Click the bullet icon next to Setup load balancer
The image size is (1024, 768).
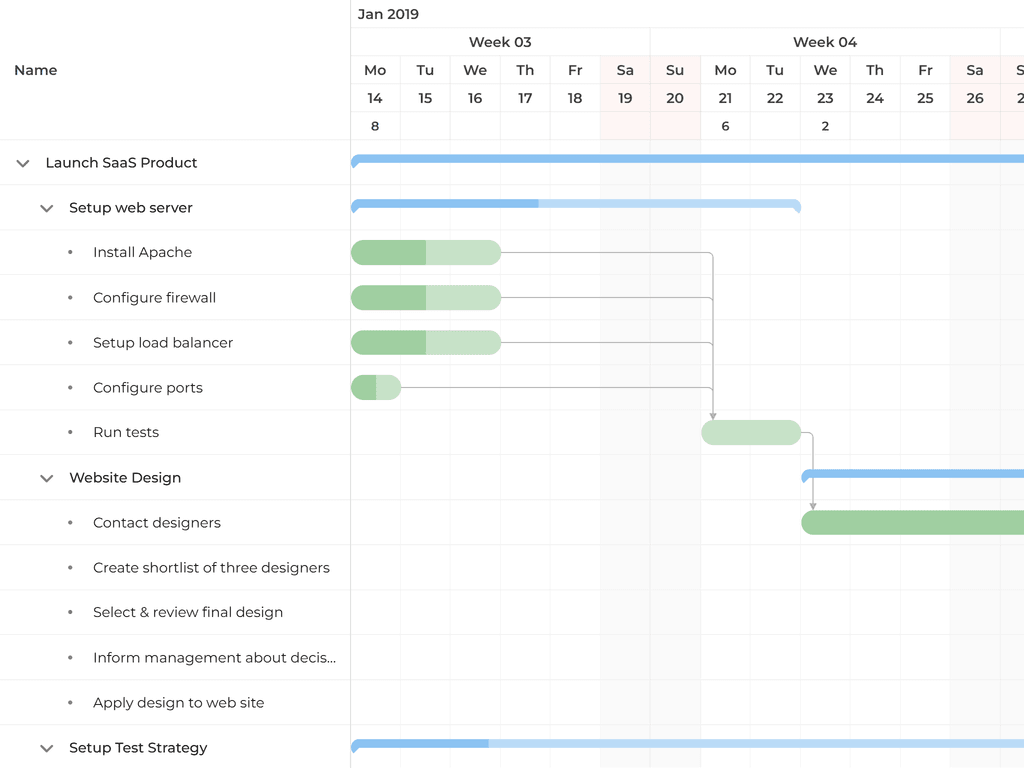(x=69, y=342)
